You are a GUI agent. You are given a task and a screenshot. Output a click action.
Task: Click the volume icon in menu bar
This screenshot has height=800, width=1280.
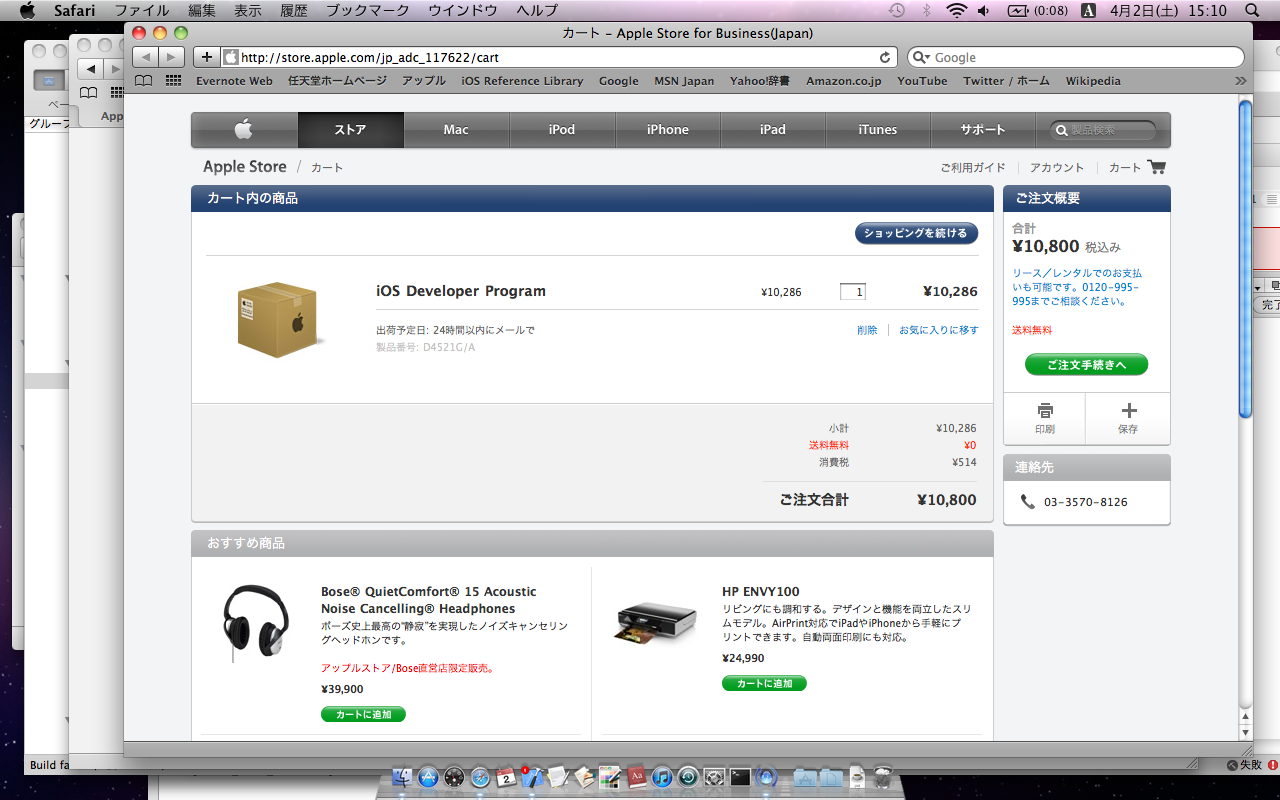pos(984,10)
